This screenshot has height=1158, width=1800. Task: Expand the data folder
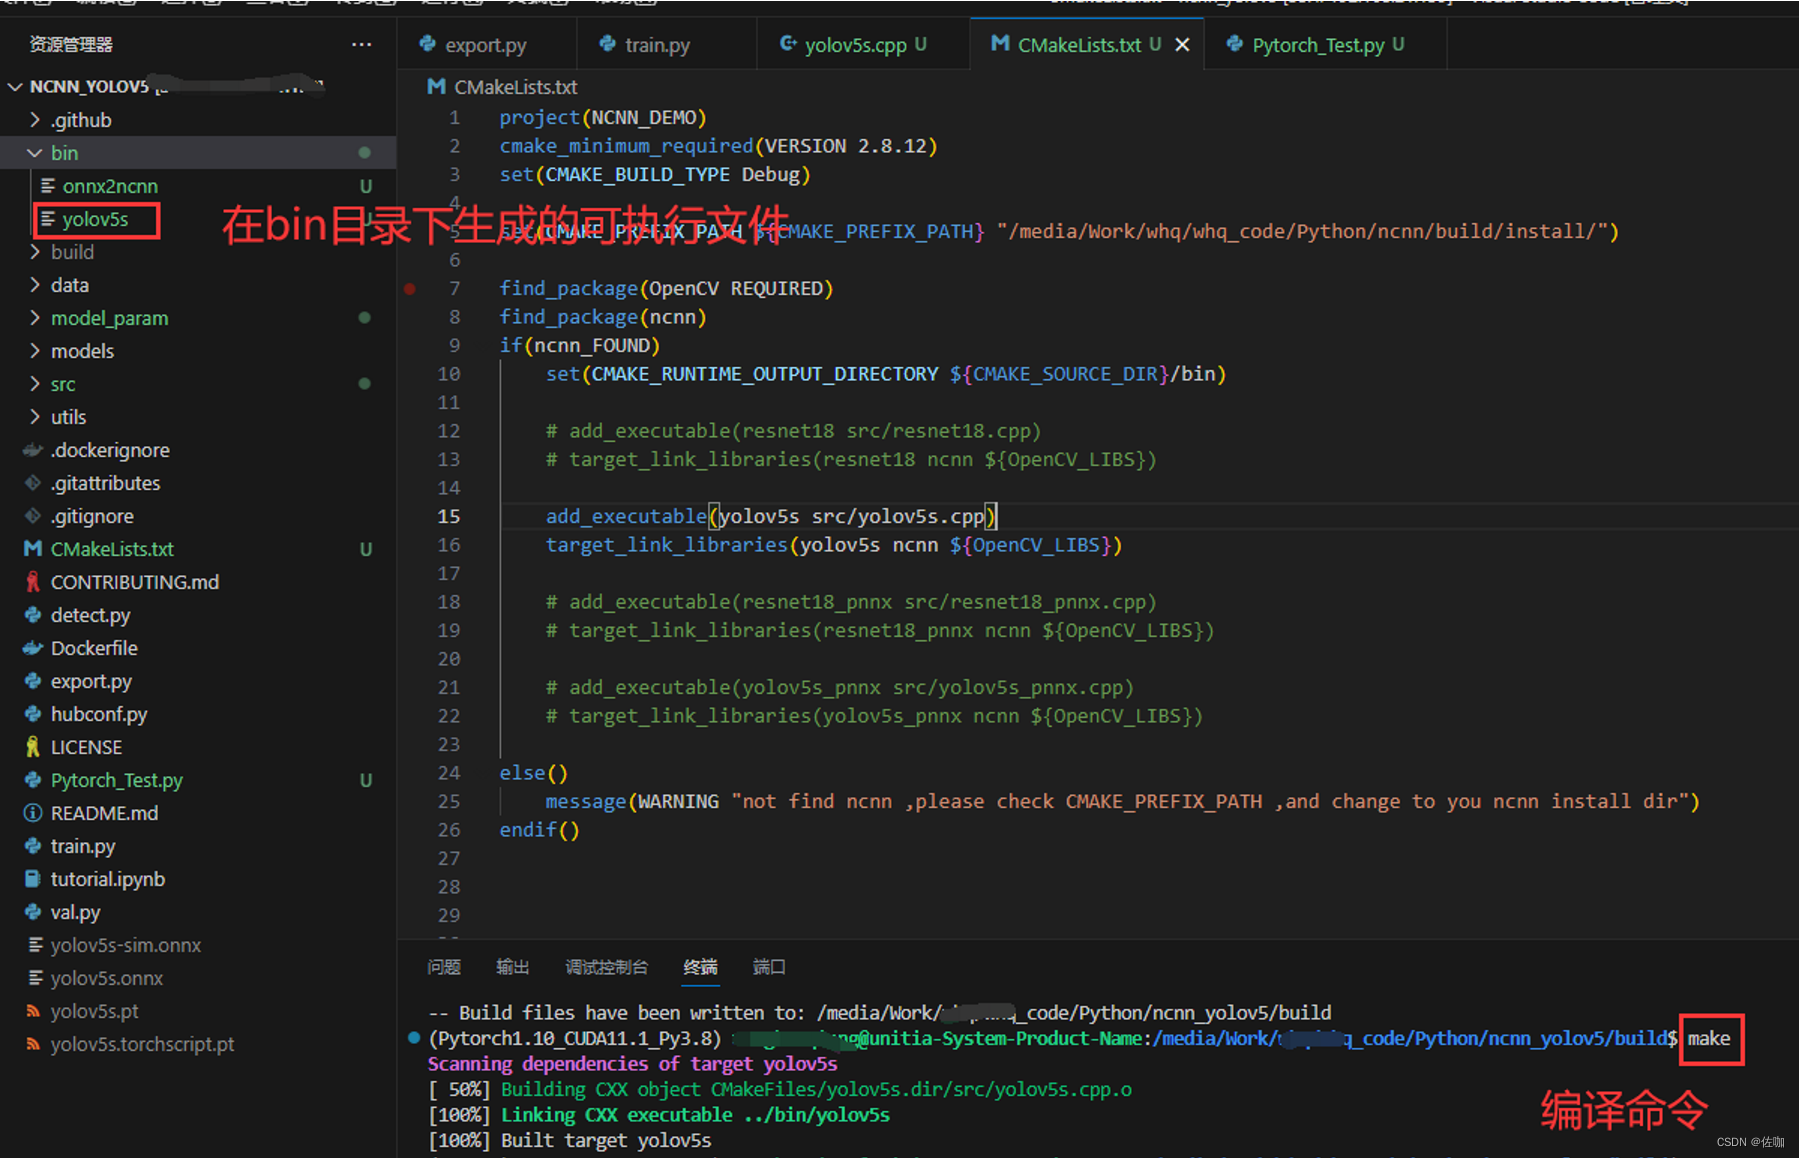point(35,285)
